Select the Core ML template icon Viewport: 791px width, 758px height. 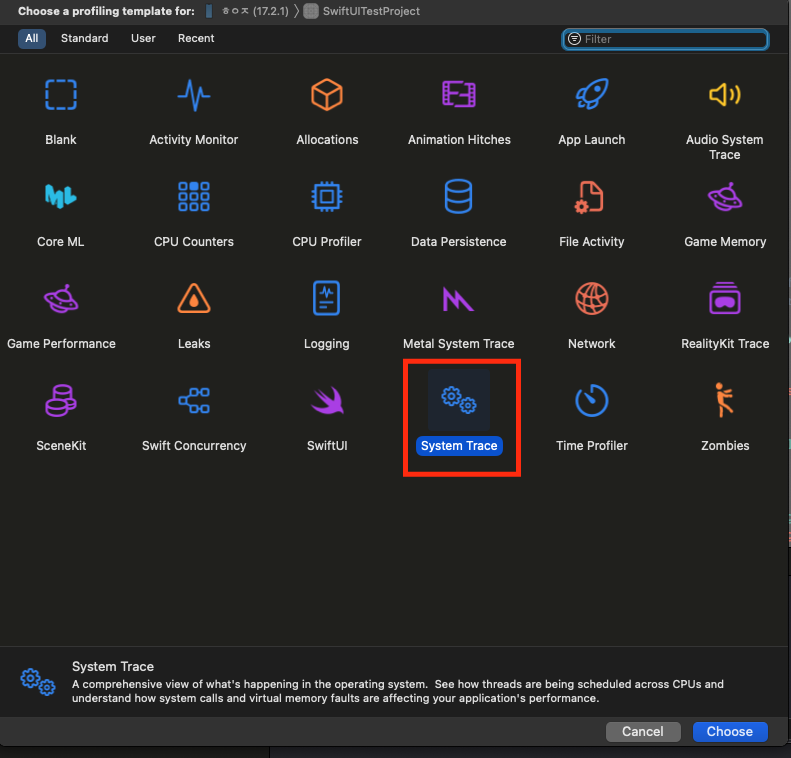click(61, 196)
